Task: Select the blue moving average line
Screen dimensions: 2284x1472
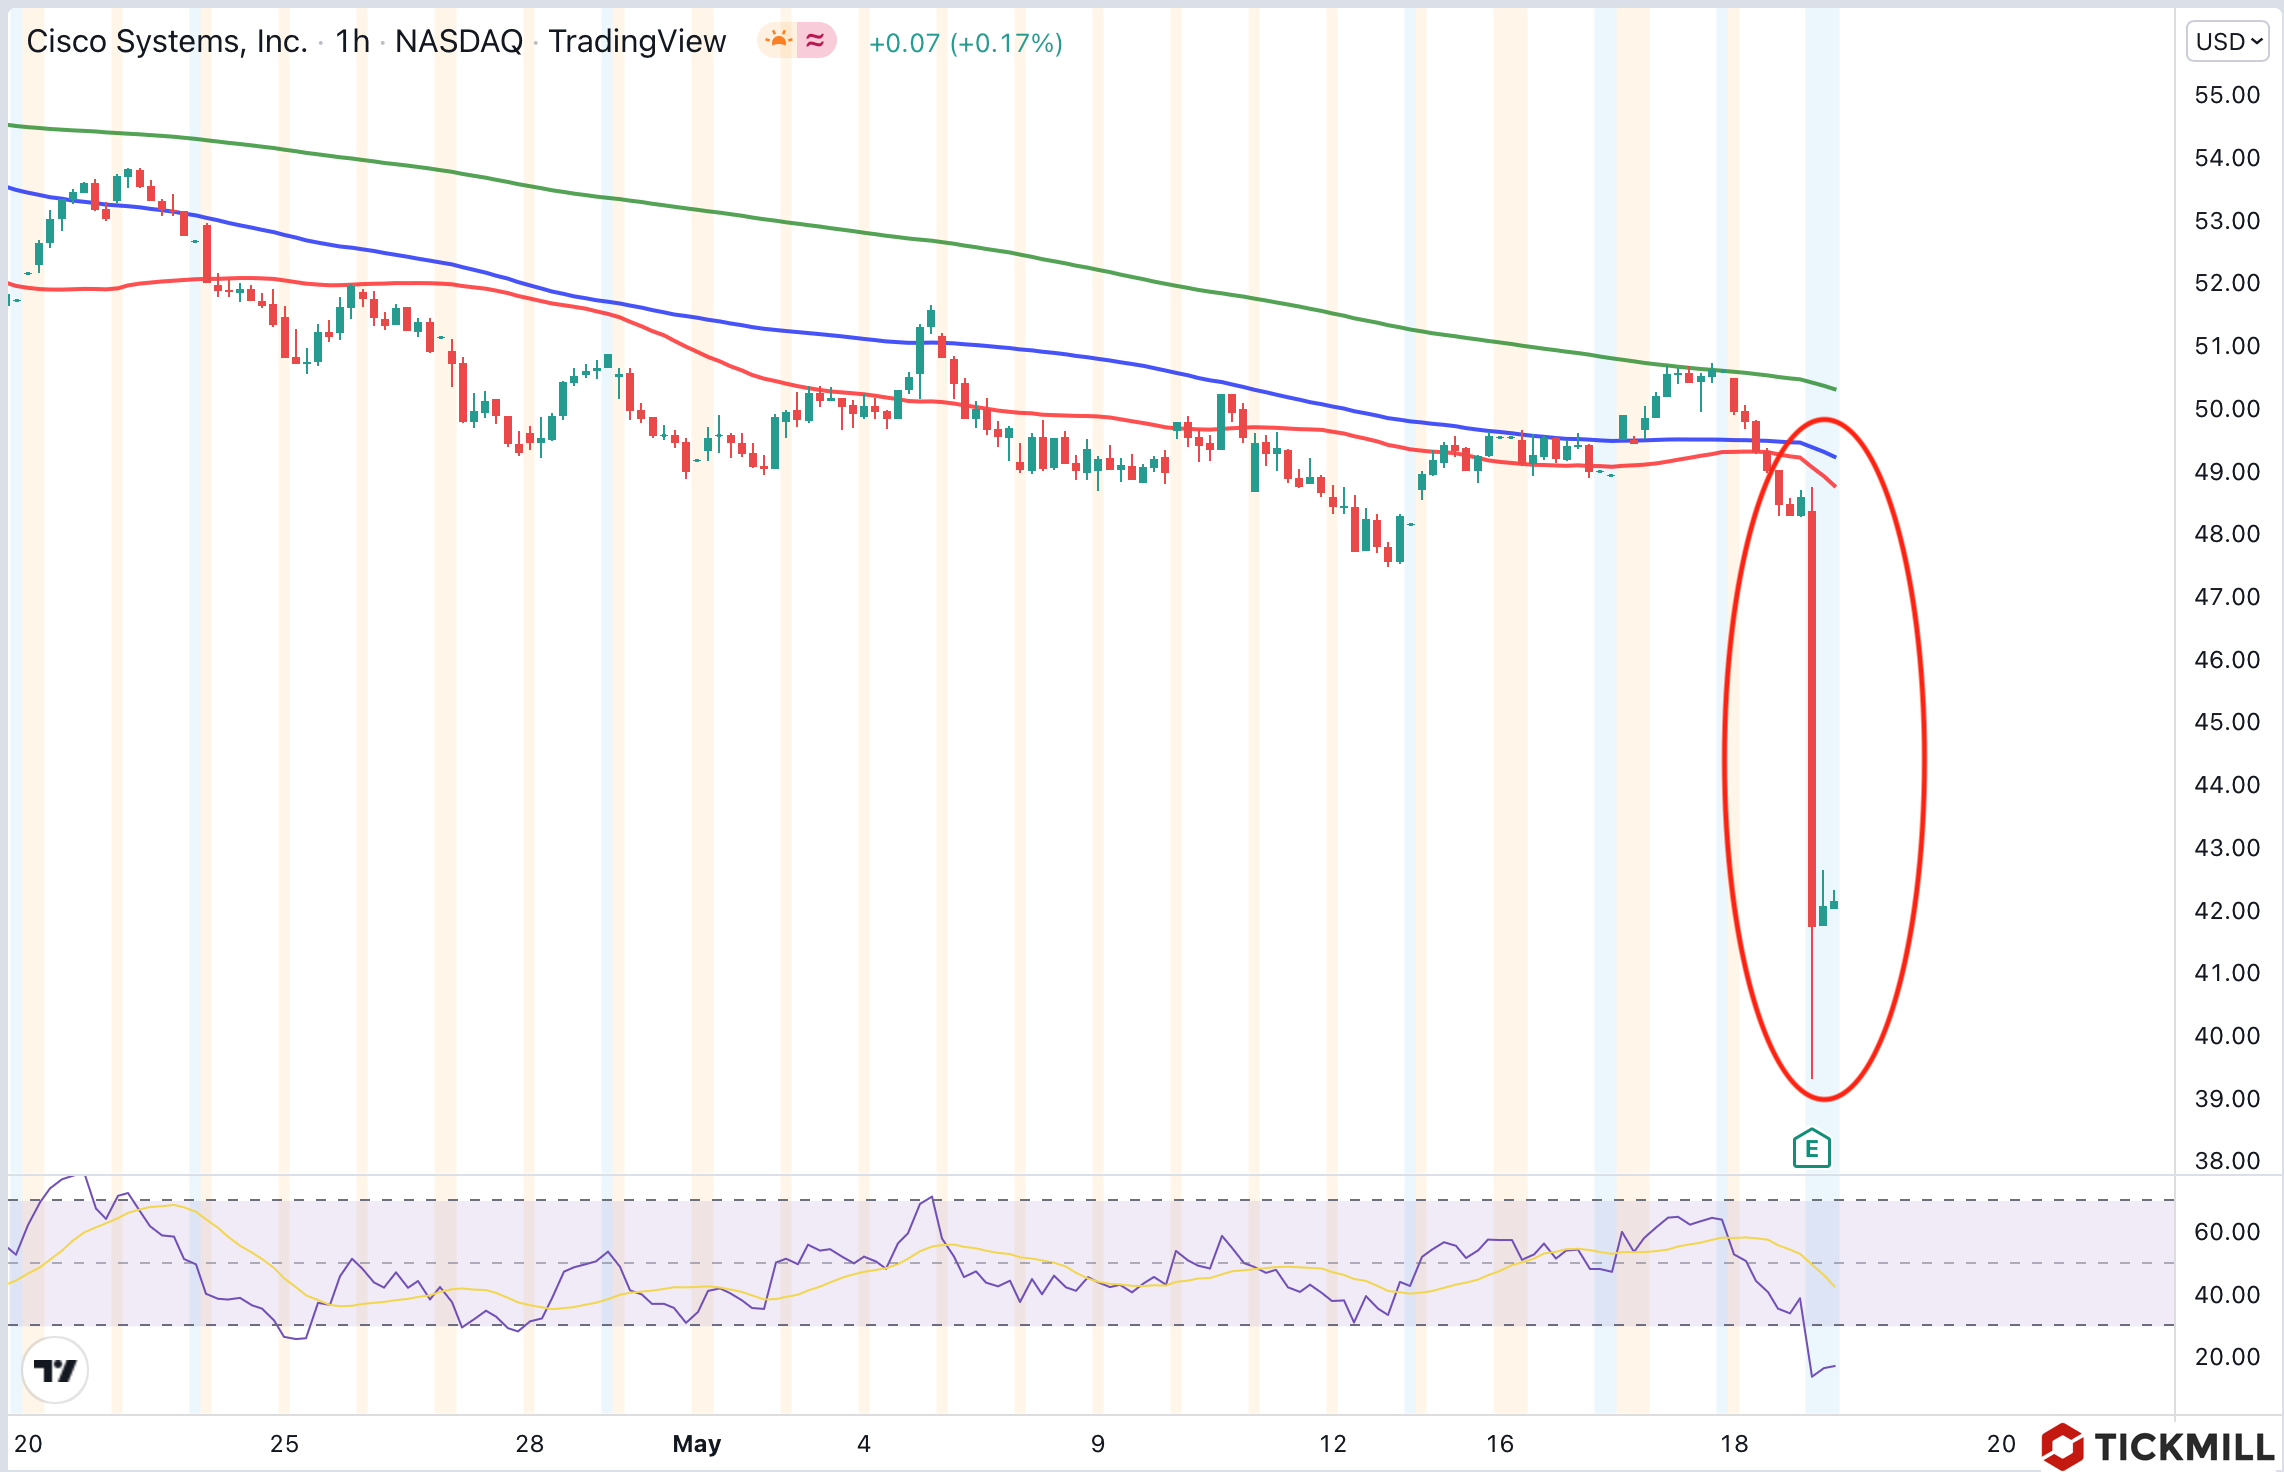Action: pos(1000,346)
